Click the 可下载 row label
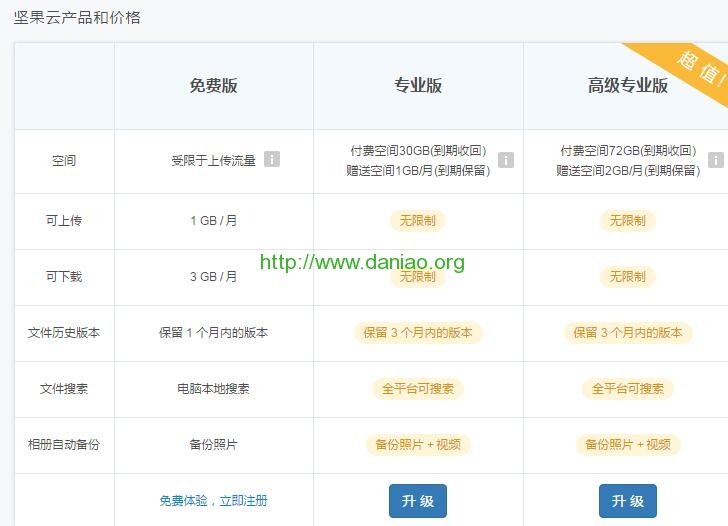 pyautogui.click(x=64, y=277)
